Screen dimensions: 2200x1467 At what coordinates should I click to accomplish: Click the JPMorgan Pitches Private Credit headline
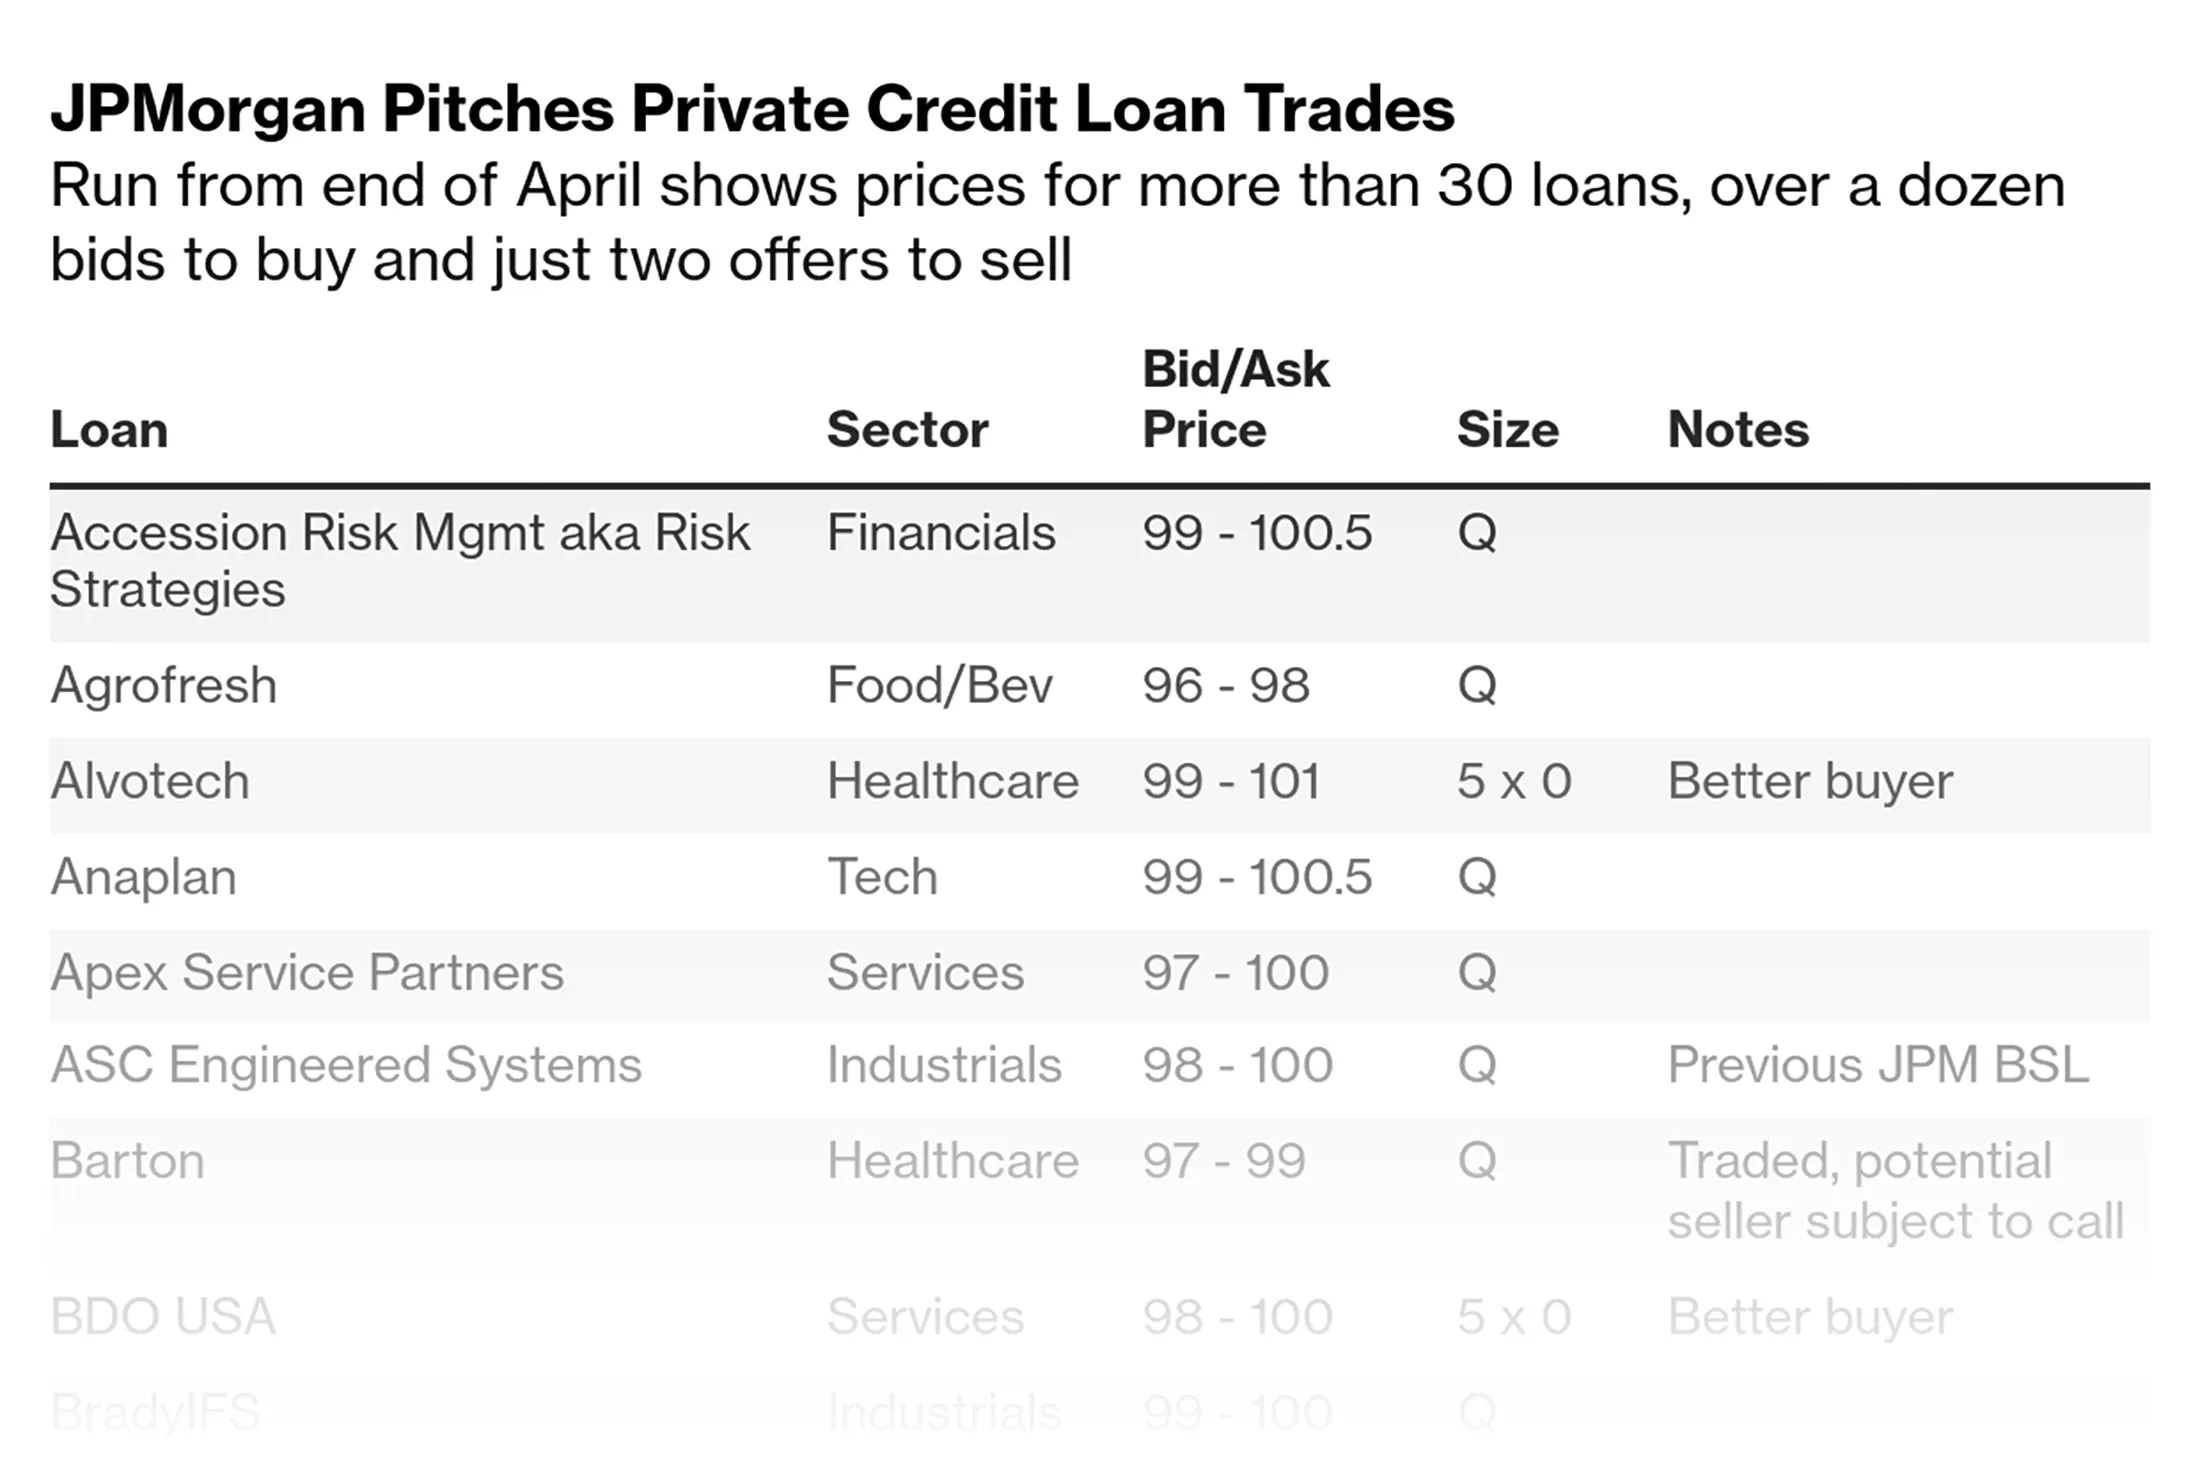pos(752,108)
